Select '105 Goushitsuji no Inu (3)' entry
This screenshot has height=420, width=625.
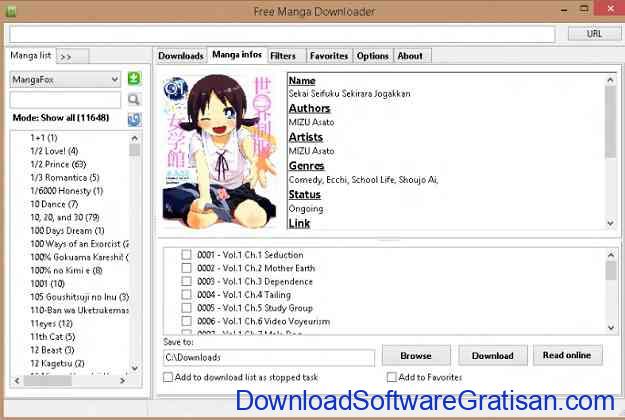point(79,297)
